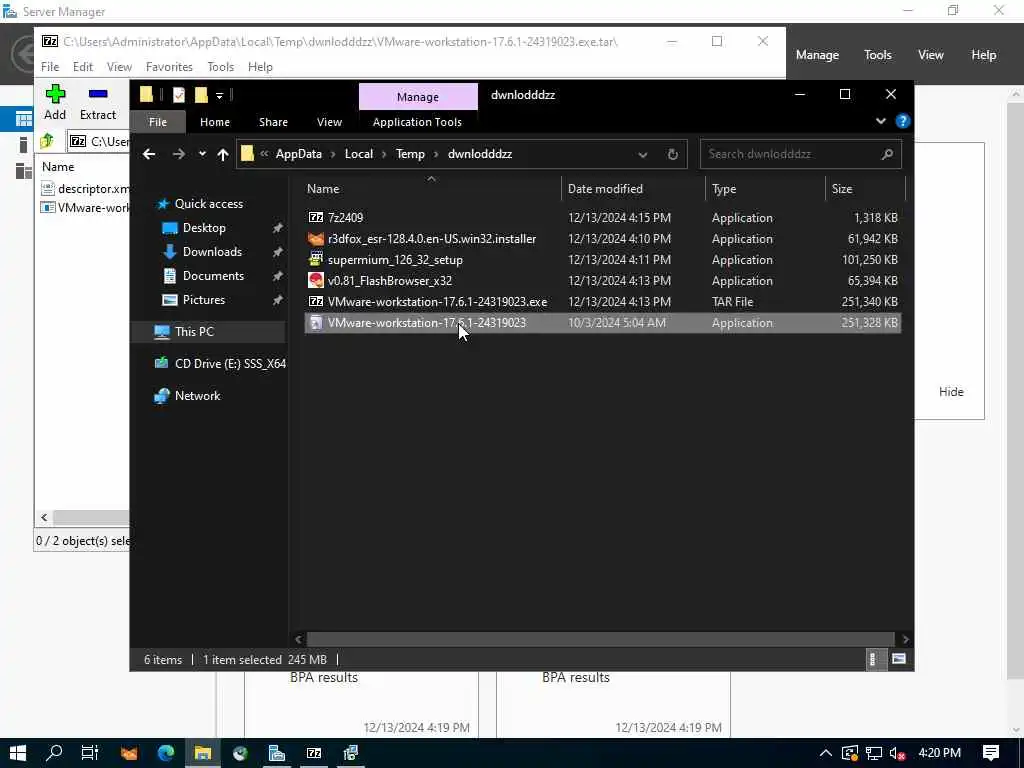
Task: Open the Home ribbon tab
Action: coord(215,122)
